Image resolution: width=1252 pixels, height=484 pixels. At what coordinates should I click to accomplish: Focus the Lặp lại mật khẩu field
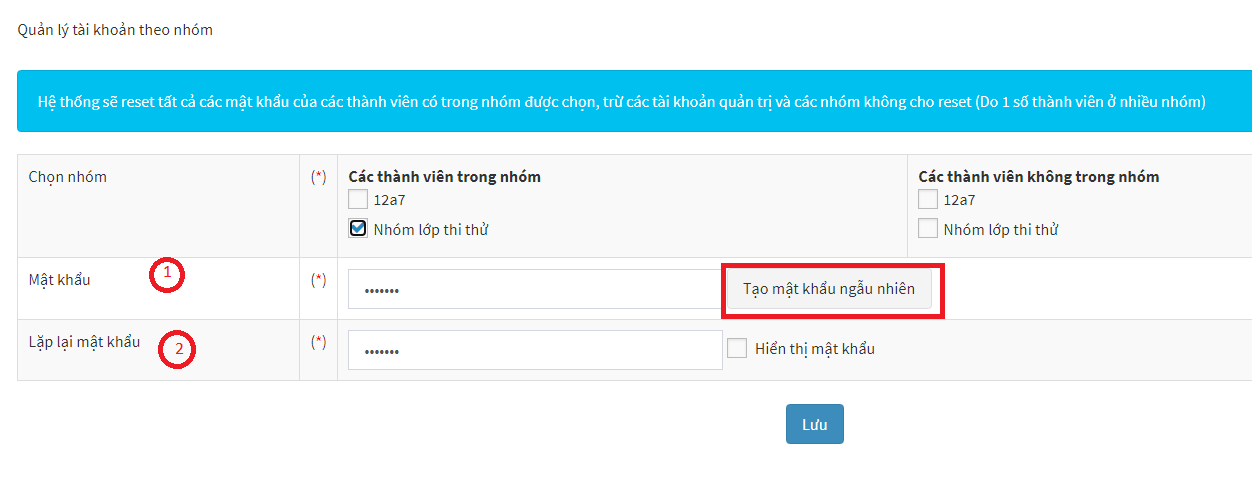pos(535,350)
